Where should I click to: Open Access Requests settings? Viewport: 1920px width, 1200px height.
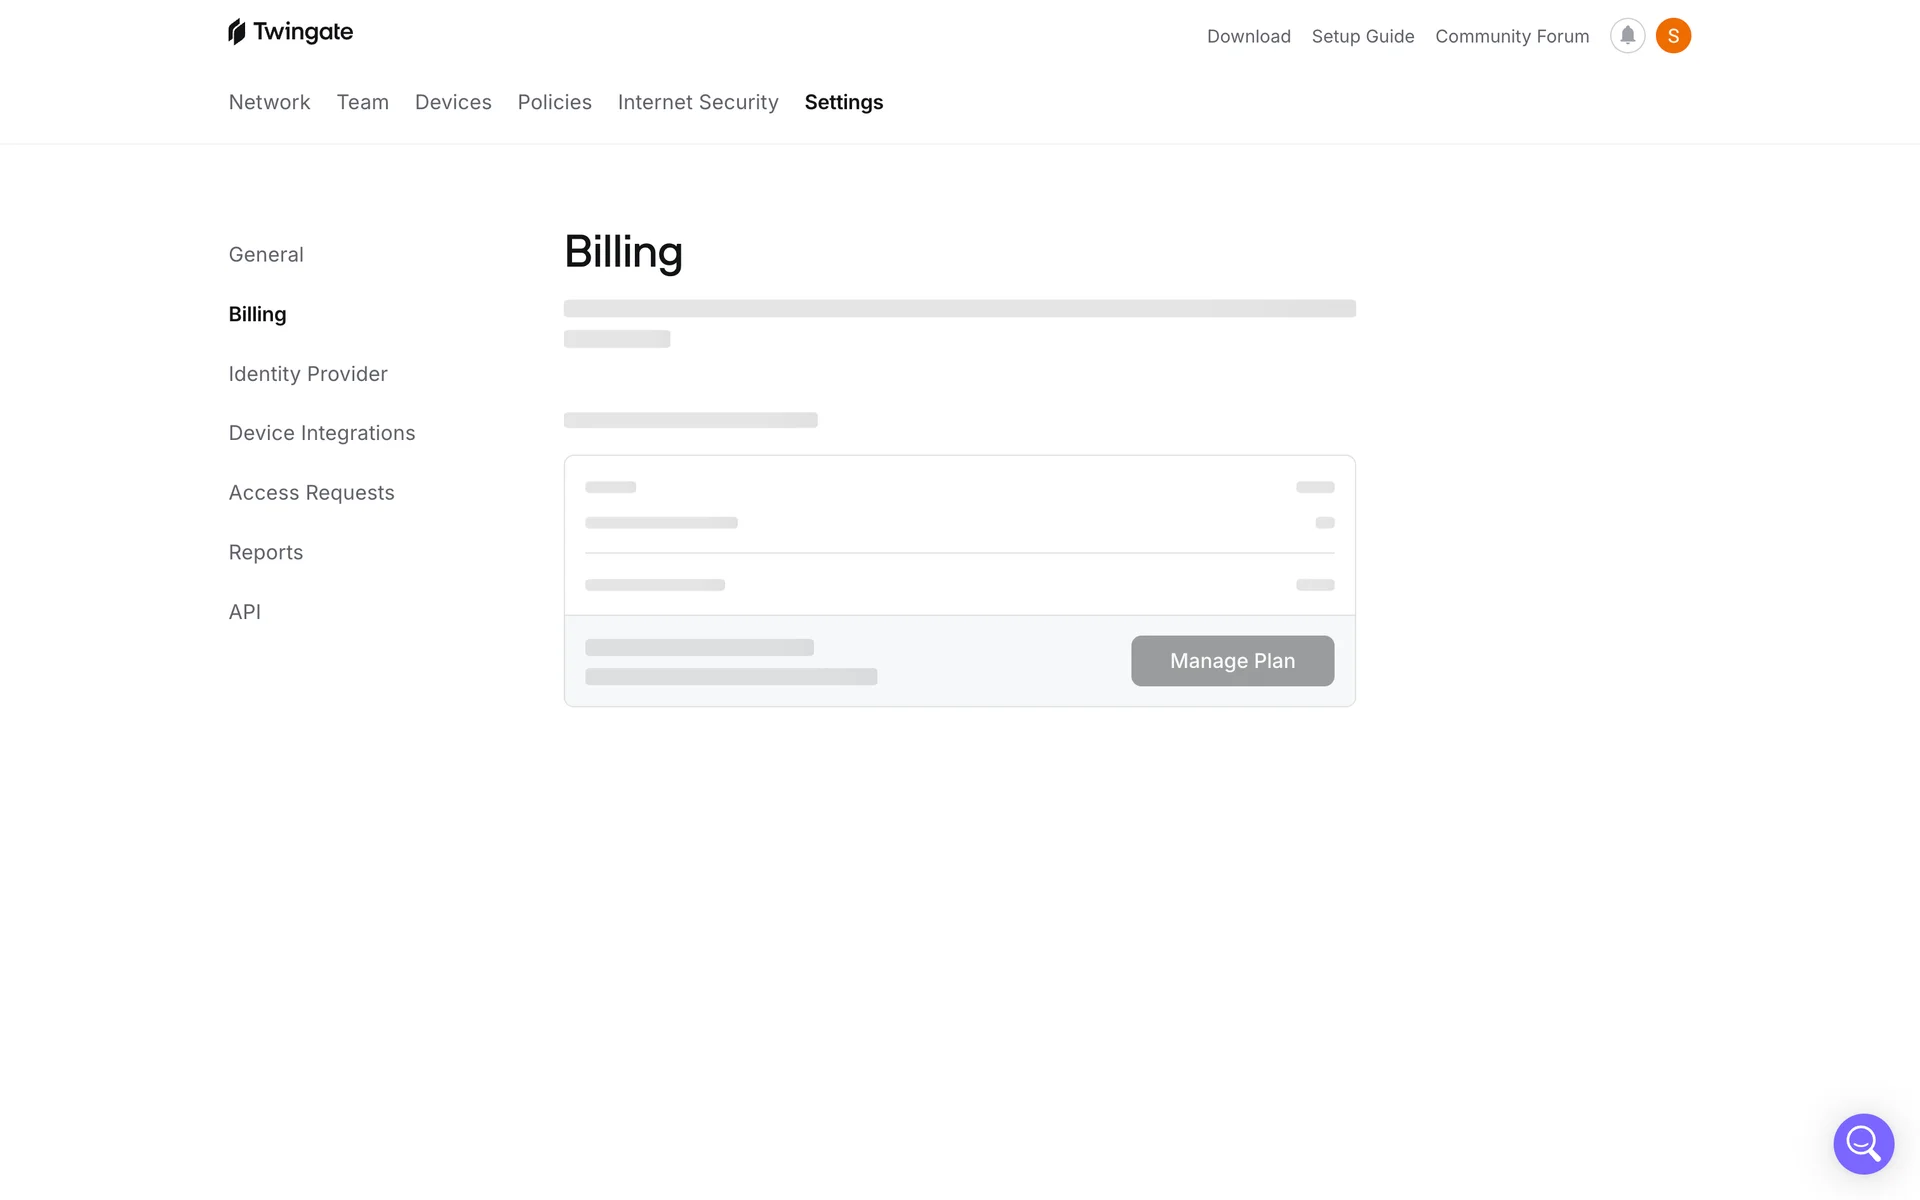pos(311,492)
